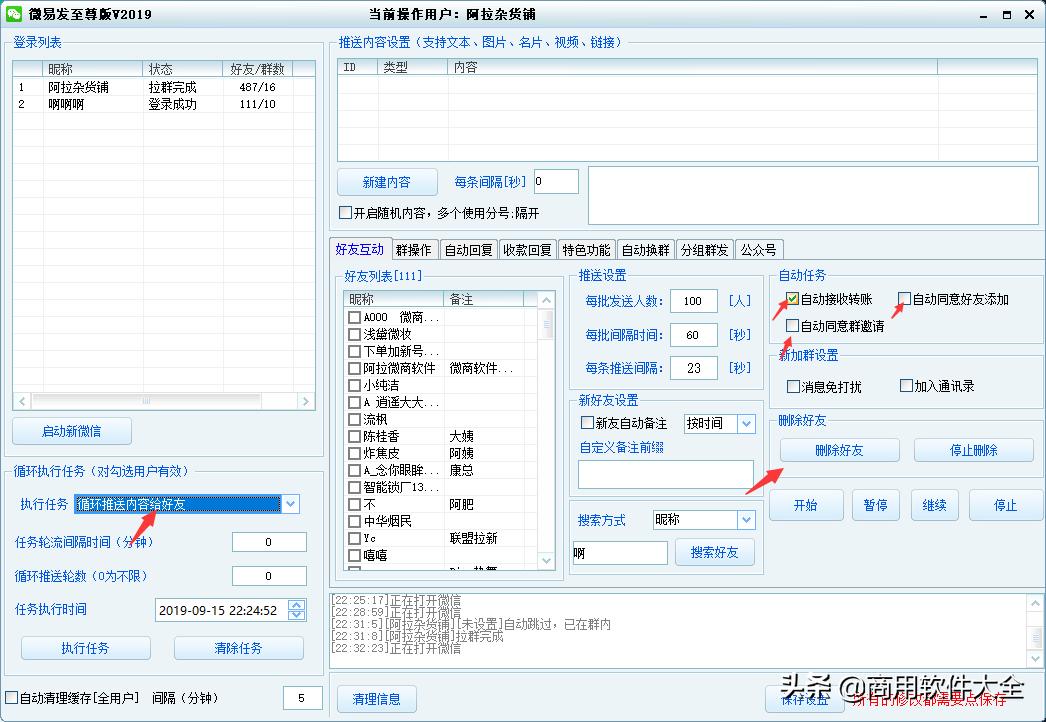
Task: Select the 公众号 tab
Action: (760, 249)
